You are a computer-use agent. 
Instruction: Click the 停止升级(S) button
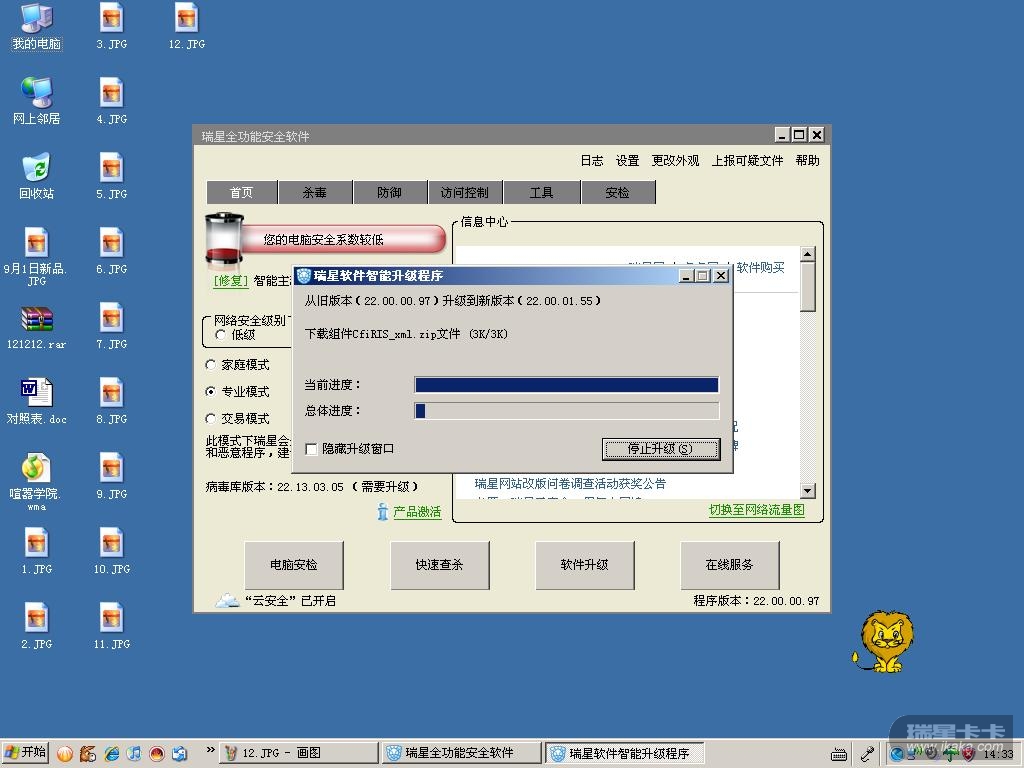pyautogui.click(x=661, y=449)
